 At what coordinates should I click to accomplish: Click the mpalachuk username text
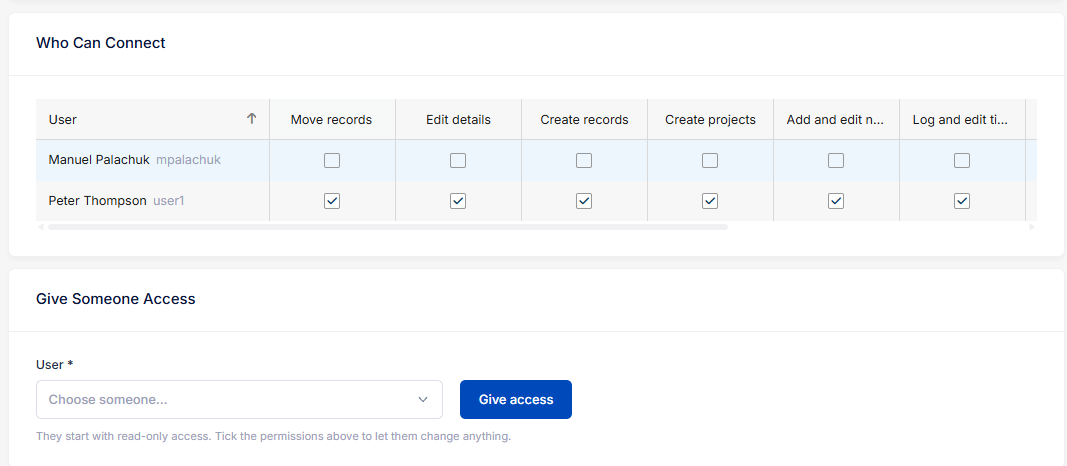[188, 161]
